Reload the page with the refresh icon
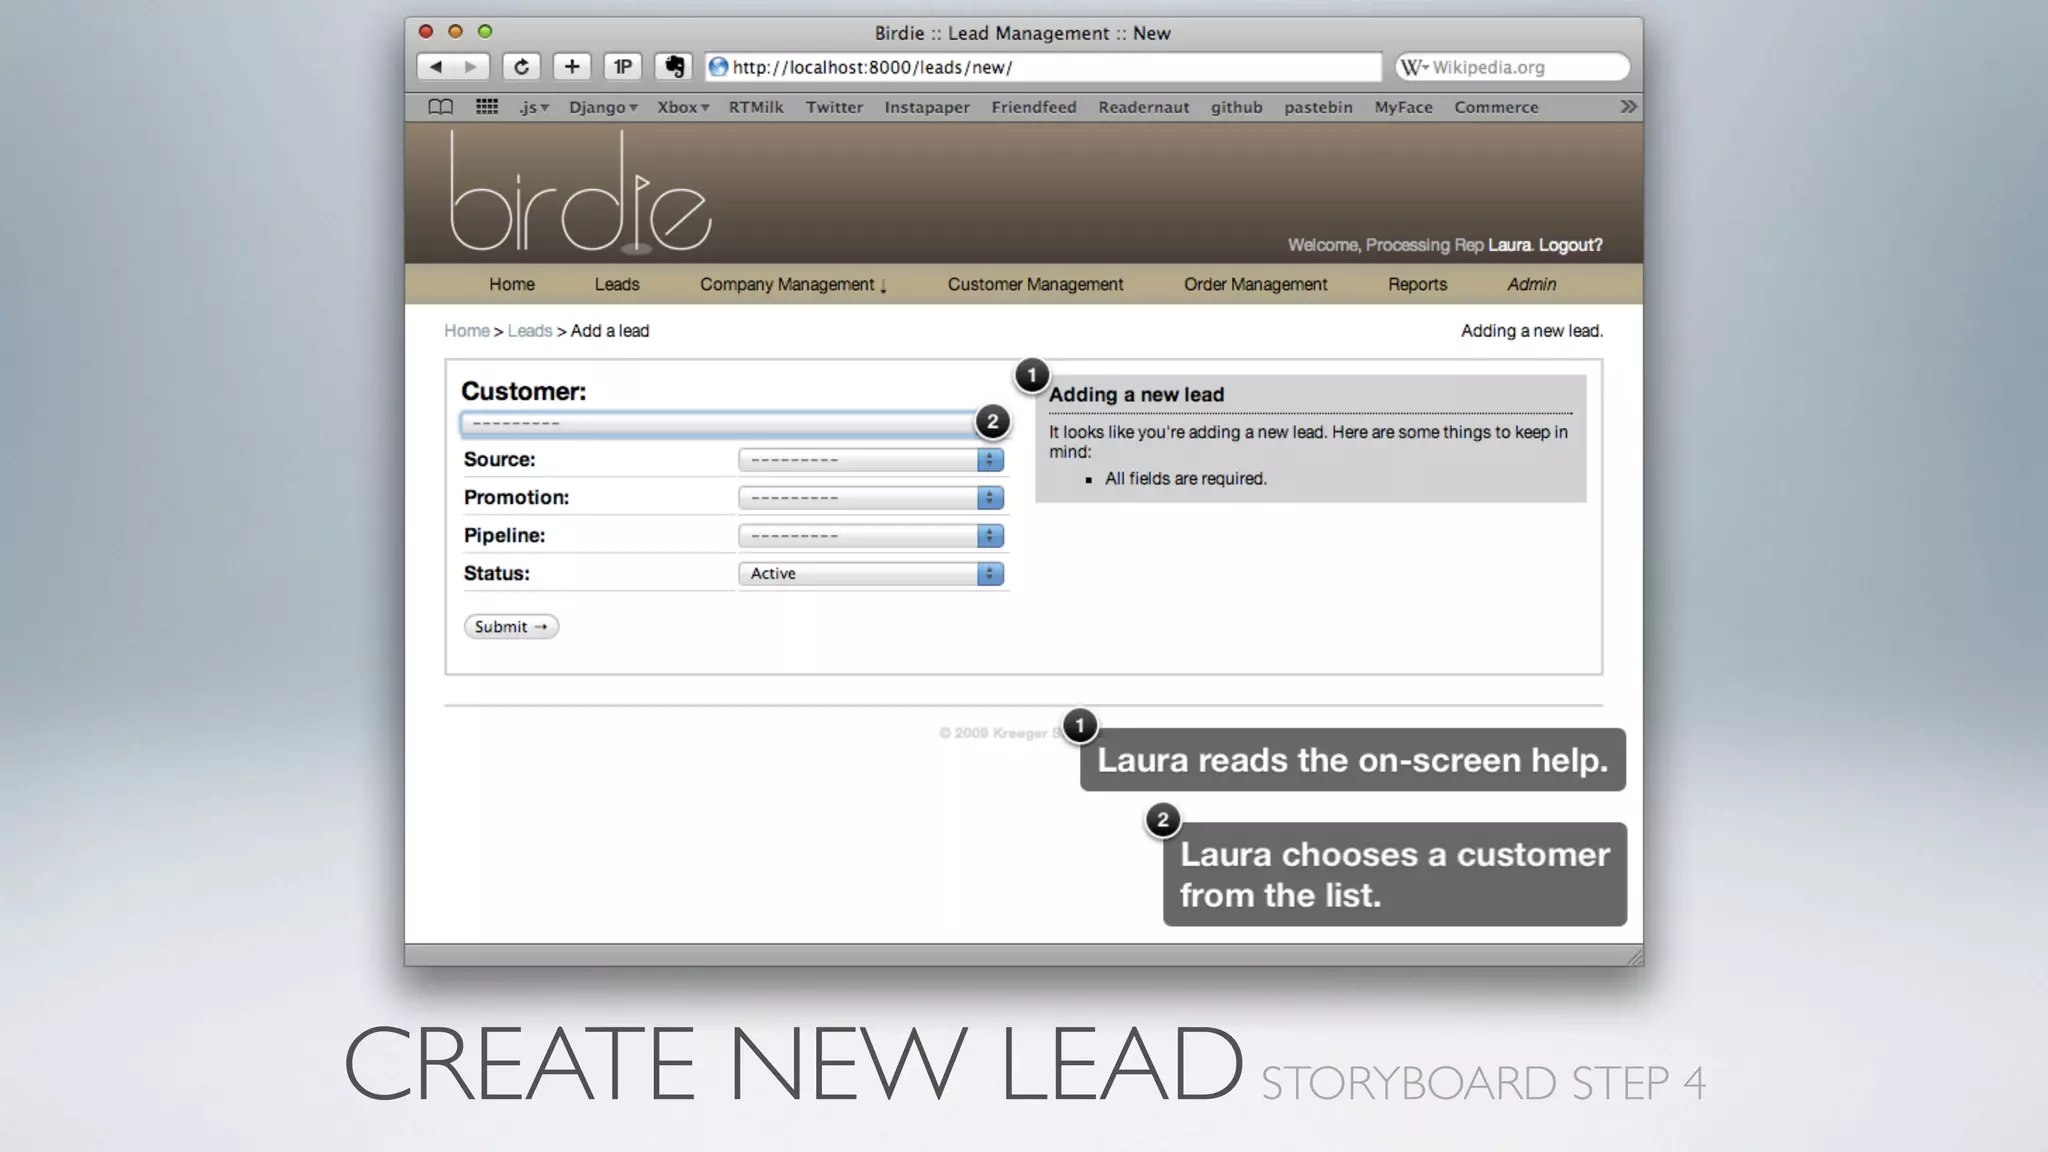Image resolution: width=2048 pixels, height=1152 pixels. coord(521,67)
